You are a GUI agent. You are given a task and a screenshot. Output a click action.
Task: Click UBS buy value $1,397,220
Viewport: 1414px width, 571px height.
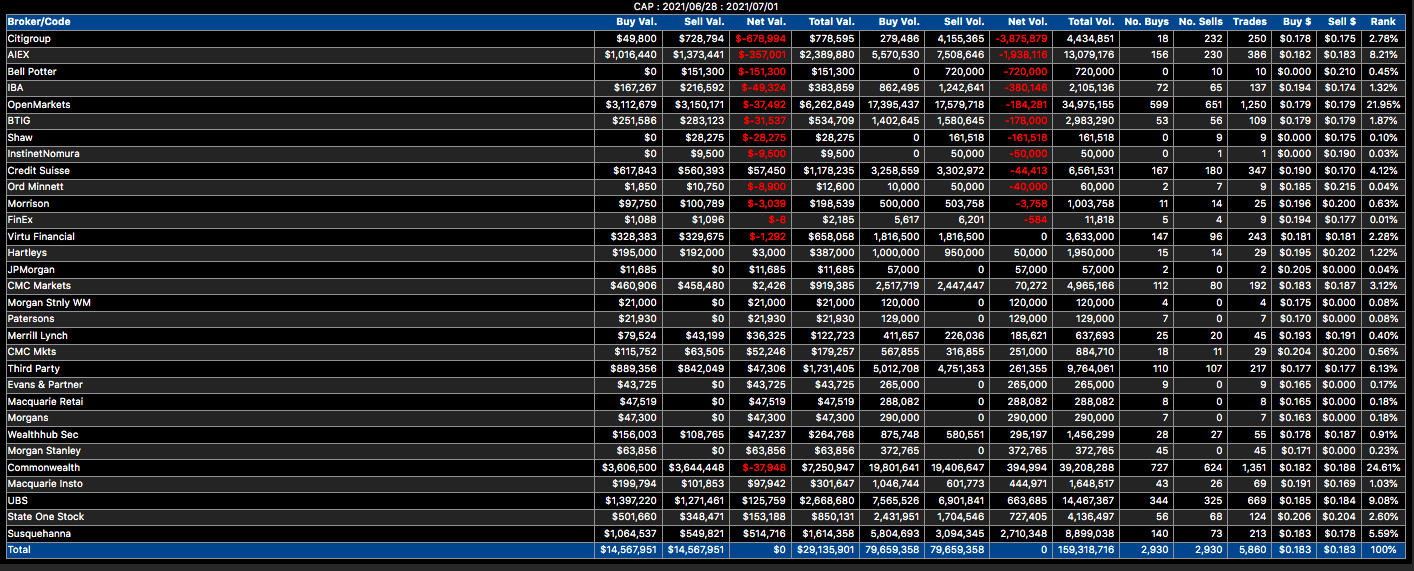pyautogui.click(x=631, y=500)
